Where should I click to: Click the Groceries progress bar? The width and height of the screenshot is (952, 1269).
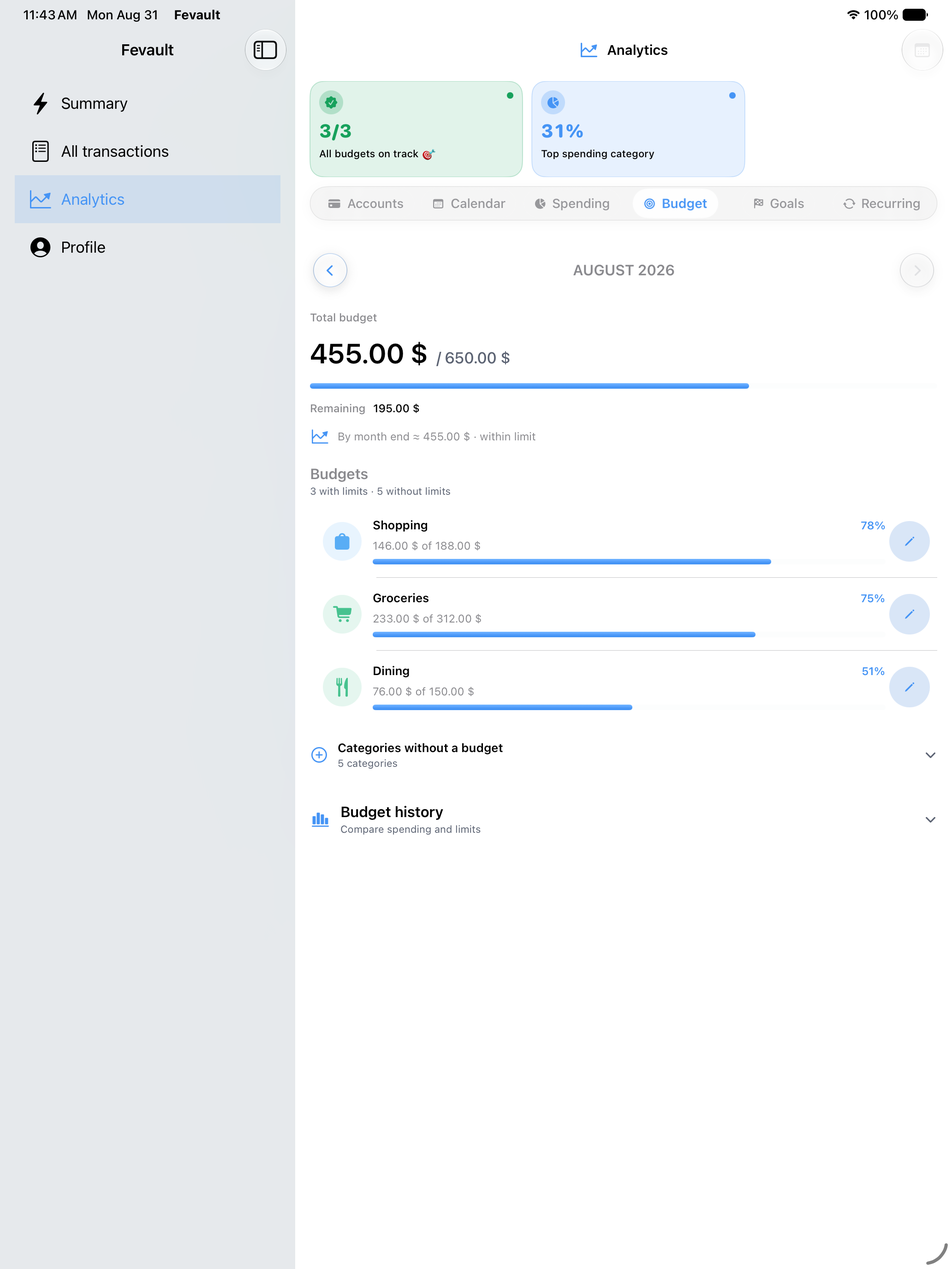(x=629, y=635)
